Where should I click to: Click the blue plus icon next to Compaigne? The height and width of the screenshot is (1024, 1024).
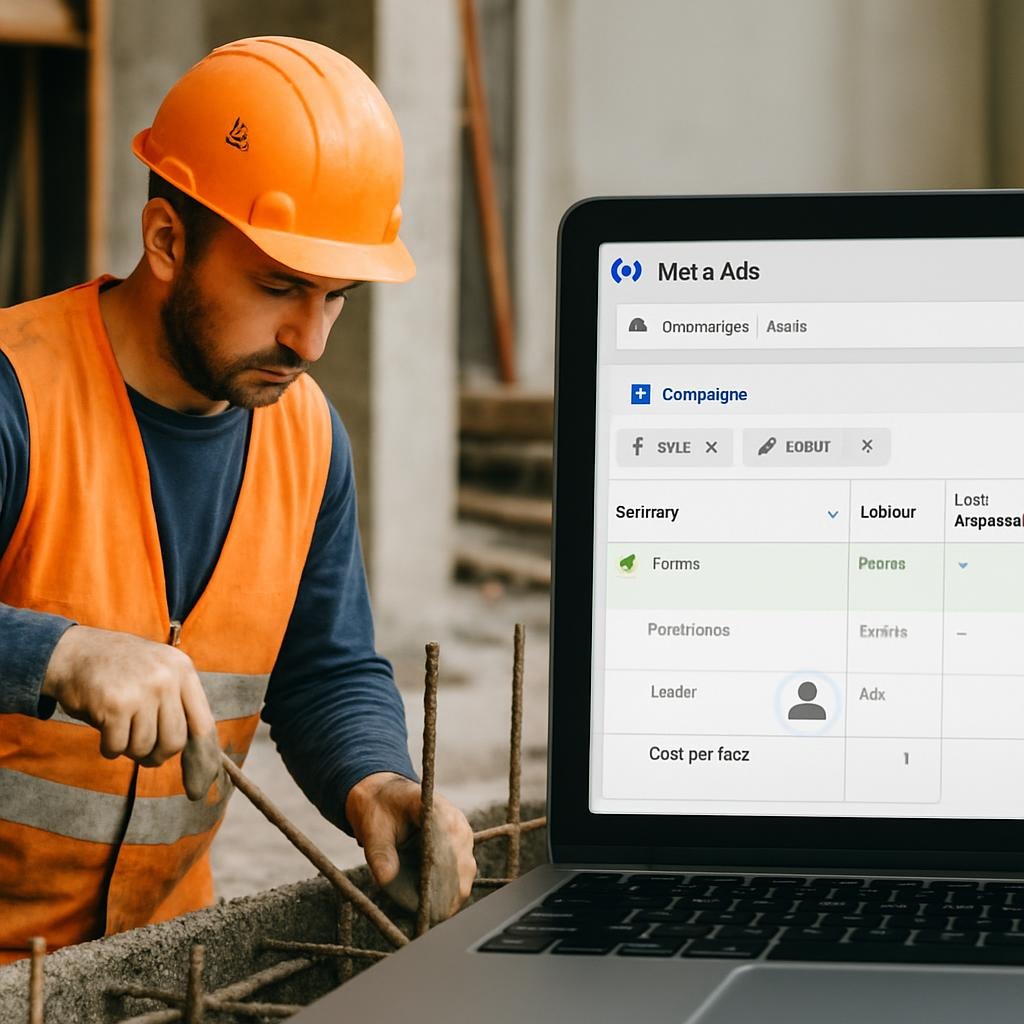point(641,394)
